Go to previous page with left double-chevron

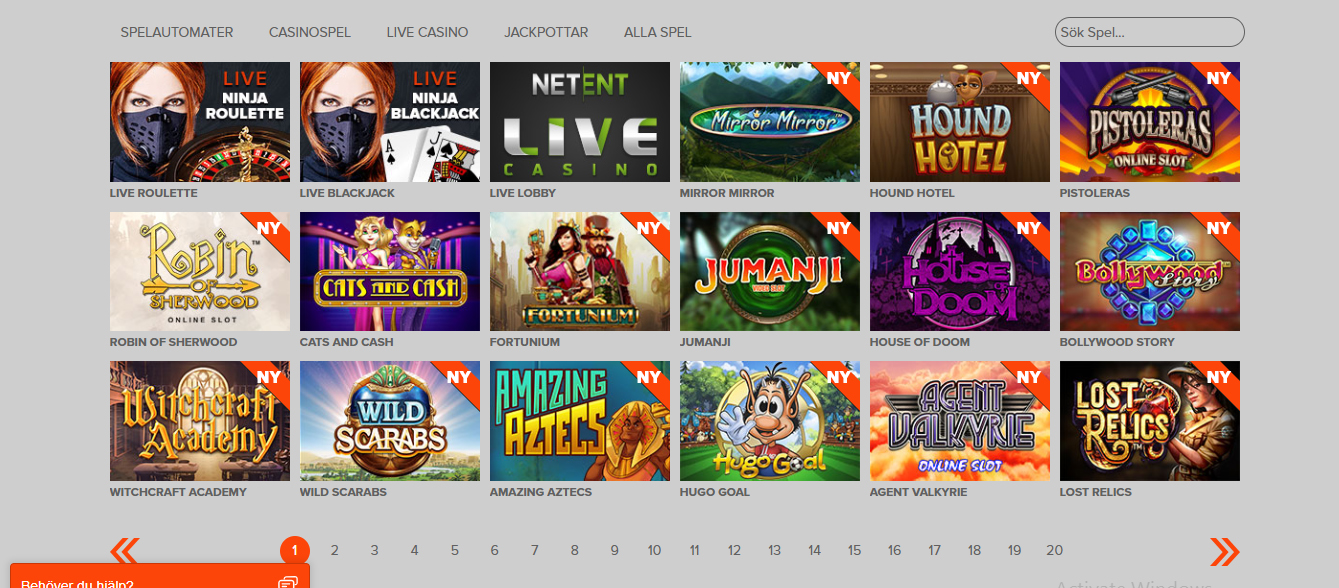tap(125, 551)
